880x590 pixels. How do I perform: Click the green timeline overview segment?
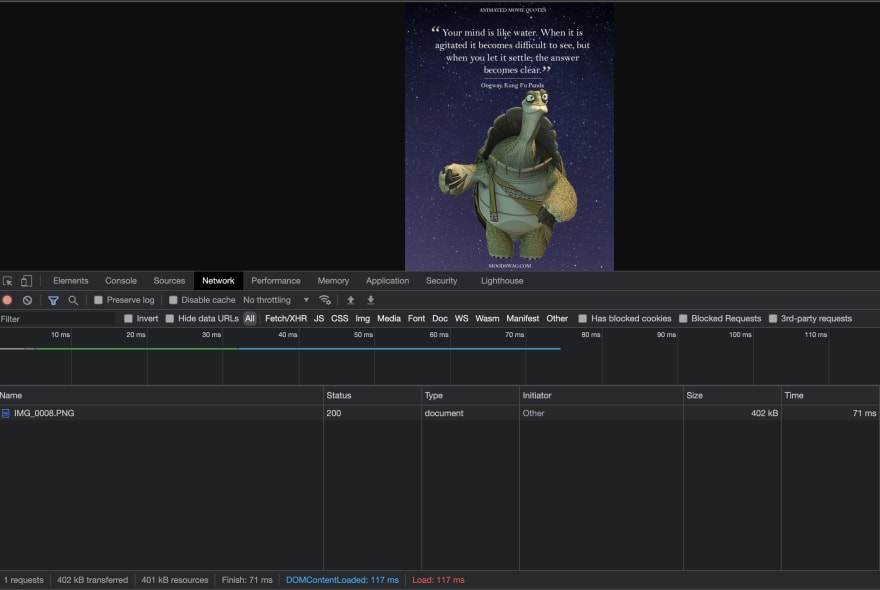pyautogui.click(x=136, y=349)
